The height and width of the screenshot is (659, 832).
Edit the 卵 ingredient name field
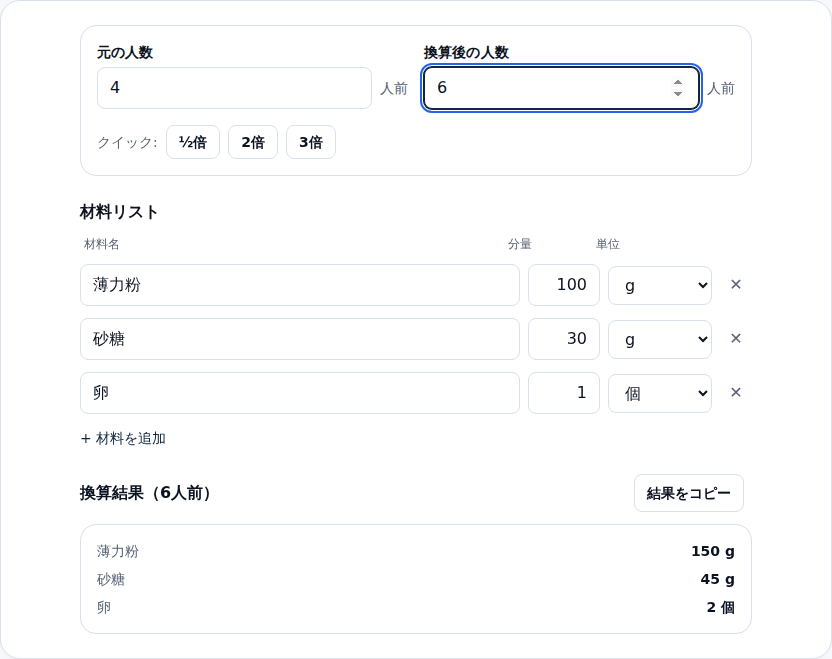[x=300, y=393]
